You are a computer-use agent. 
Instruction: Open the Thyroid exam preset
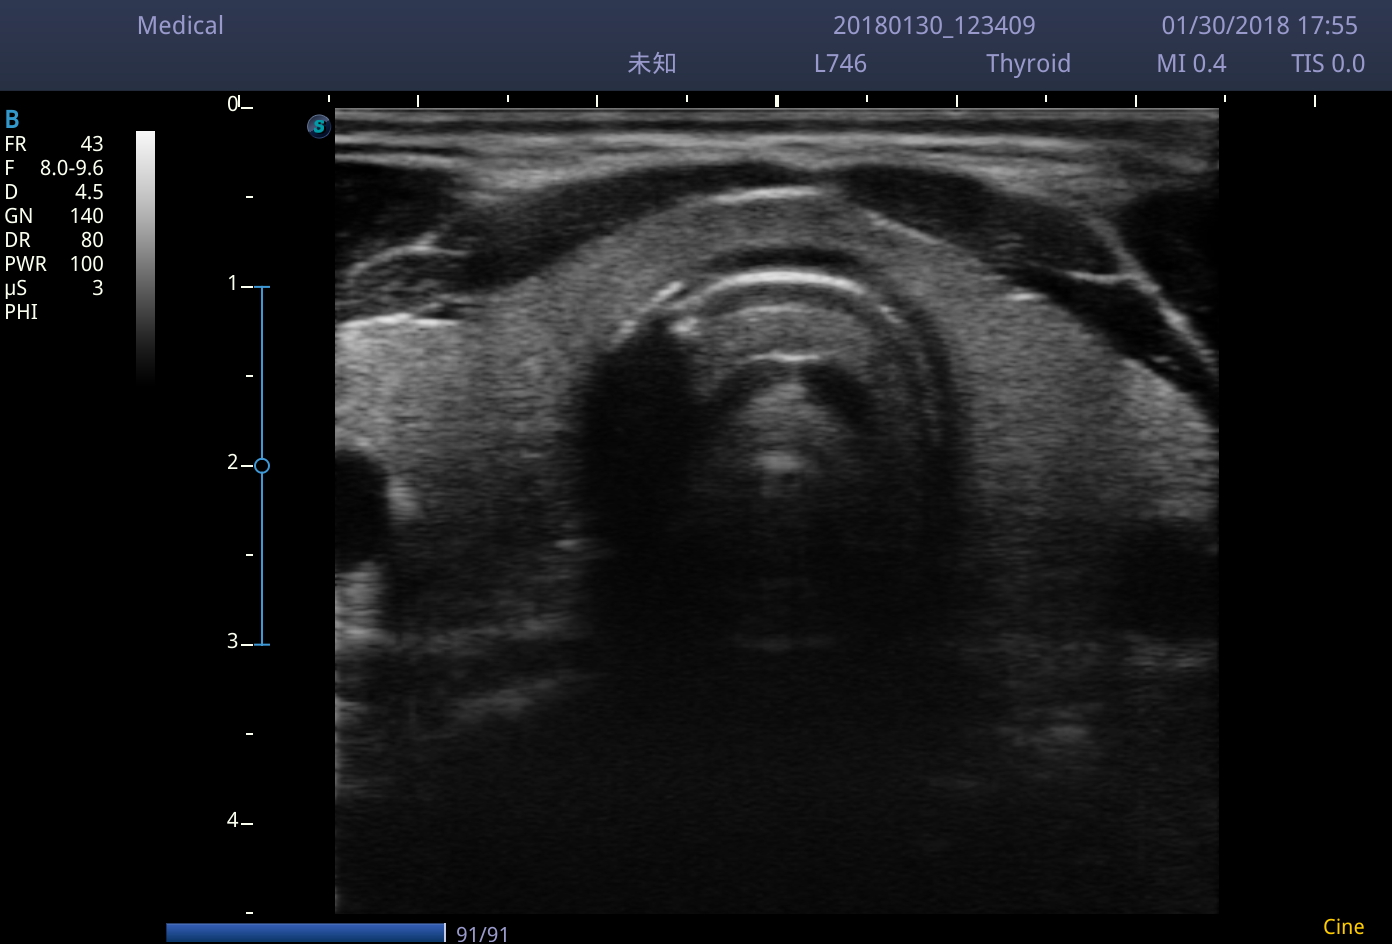[1028, 64]
